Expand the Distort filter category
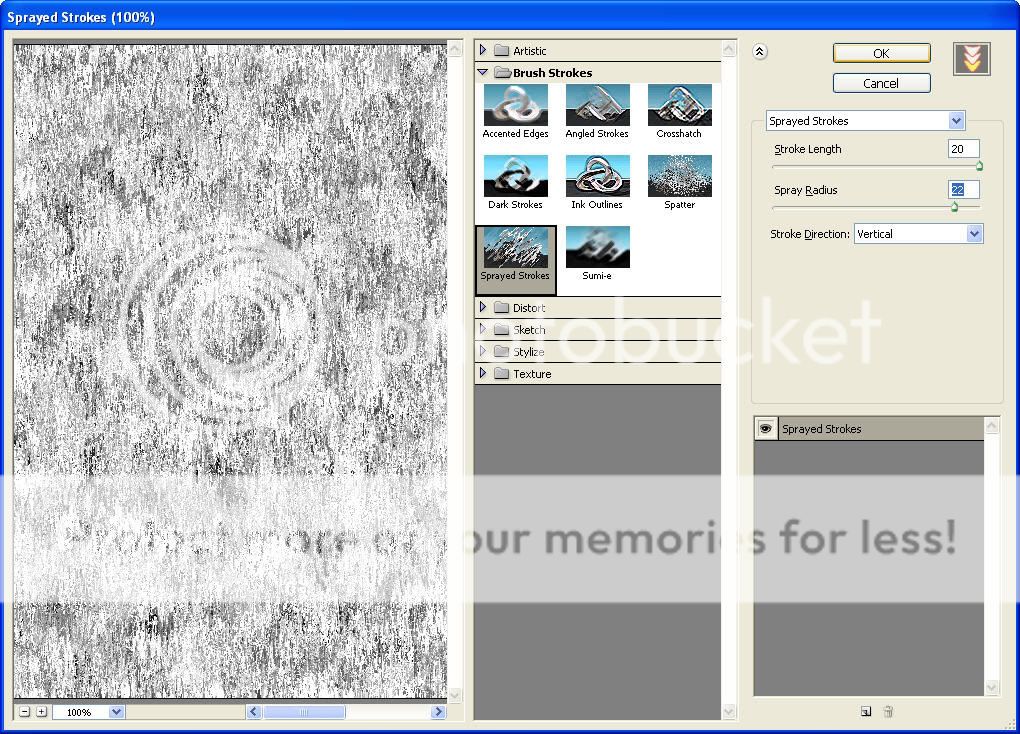This screenshot has height=734, width=1020. (483, 307)
